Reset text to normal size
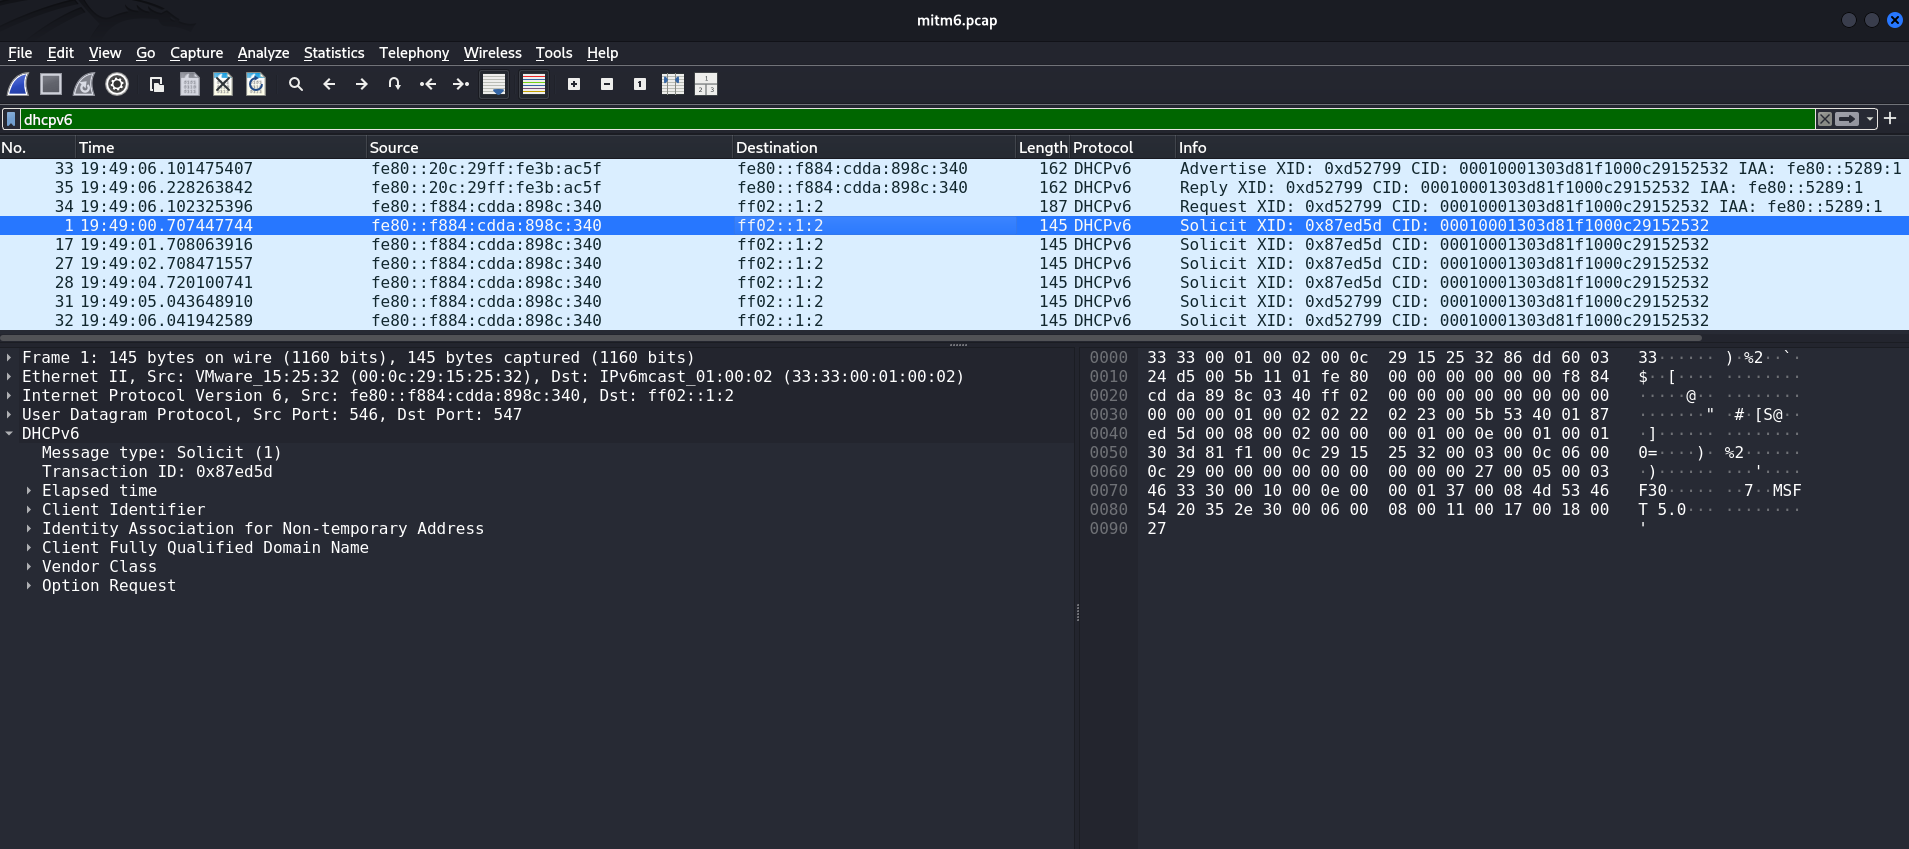This screenshot has width=1909, height=849. (x=640, y=85)
